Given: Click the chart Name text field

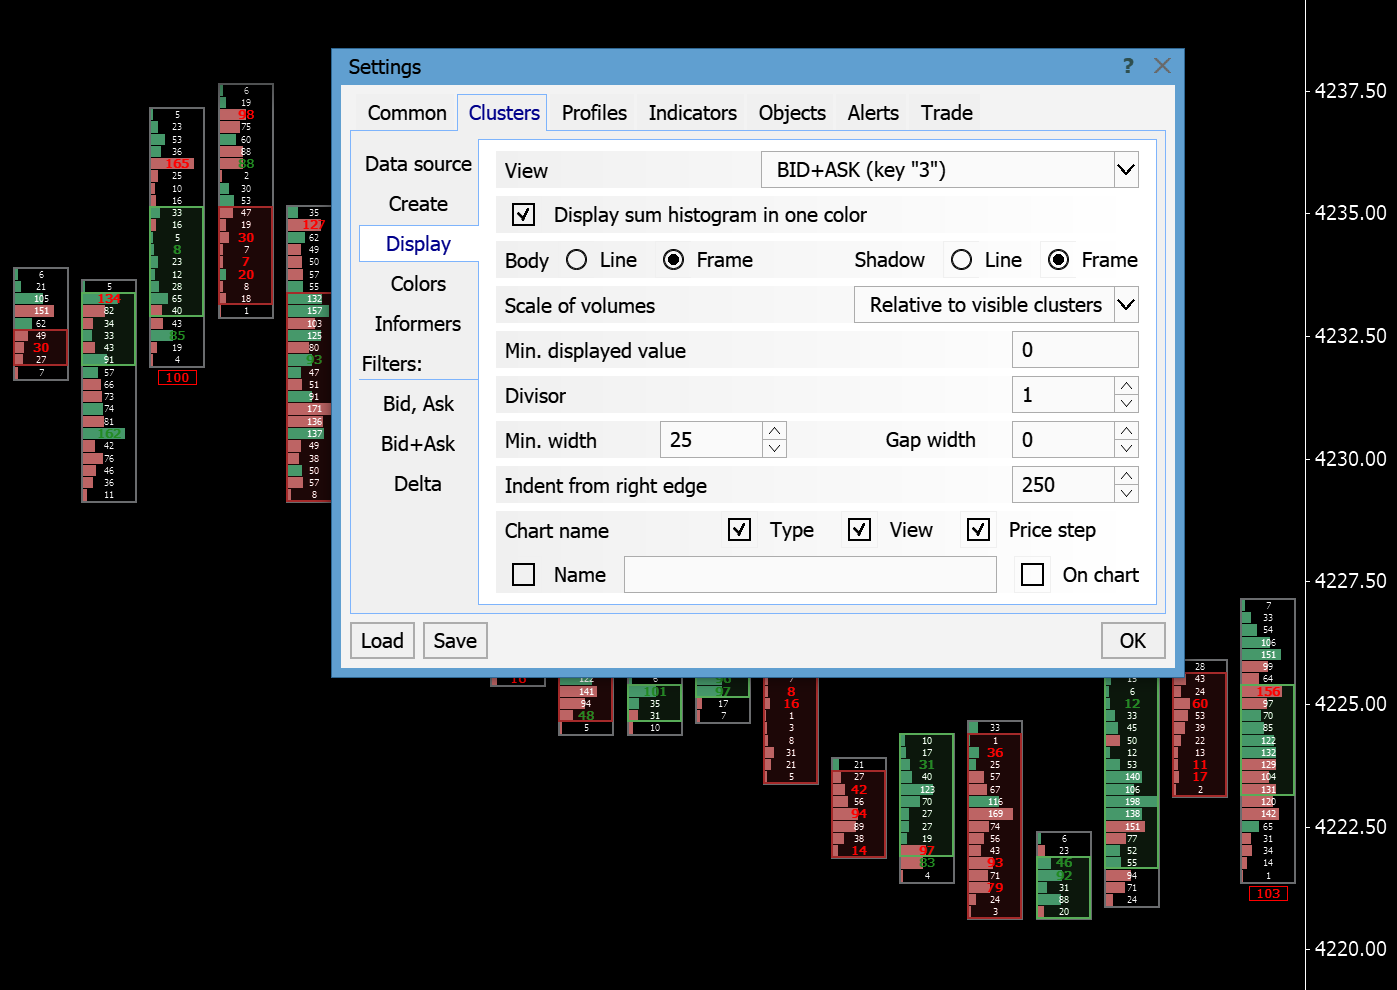Looking at the screenshot, I should pos(810,575).
